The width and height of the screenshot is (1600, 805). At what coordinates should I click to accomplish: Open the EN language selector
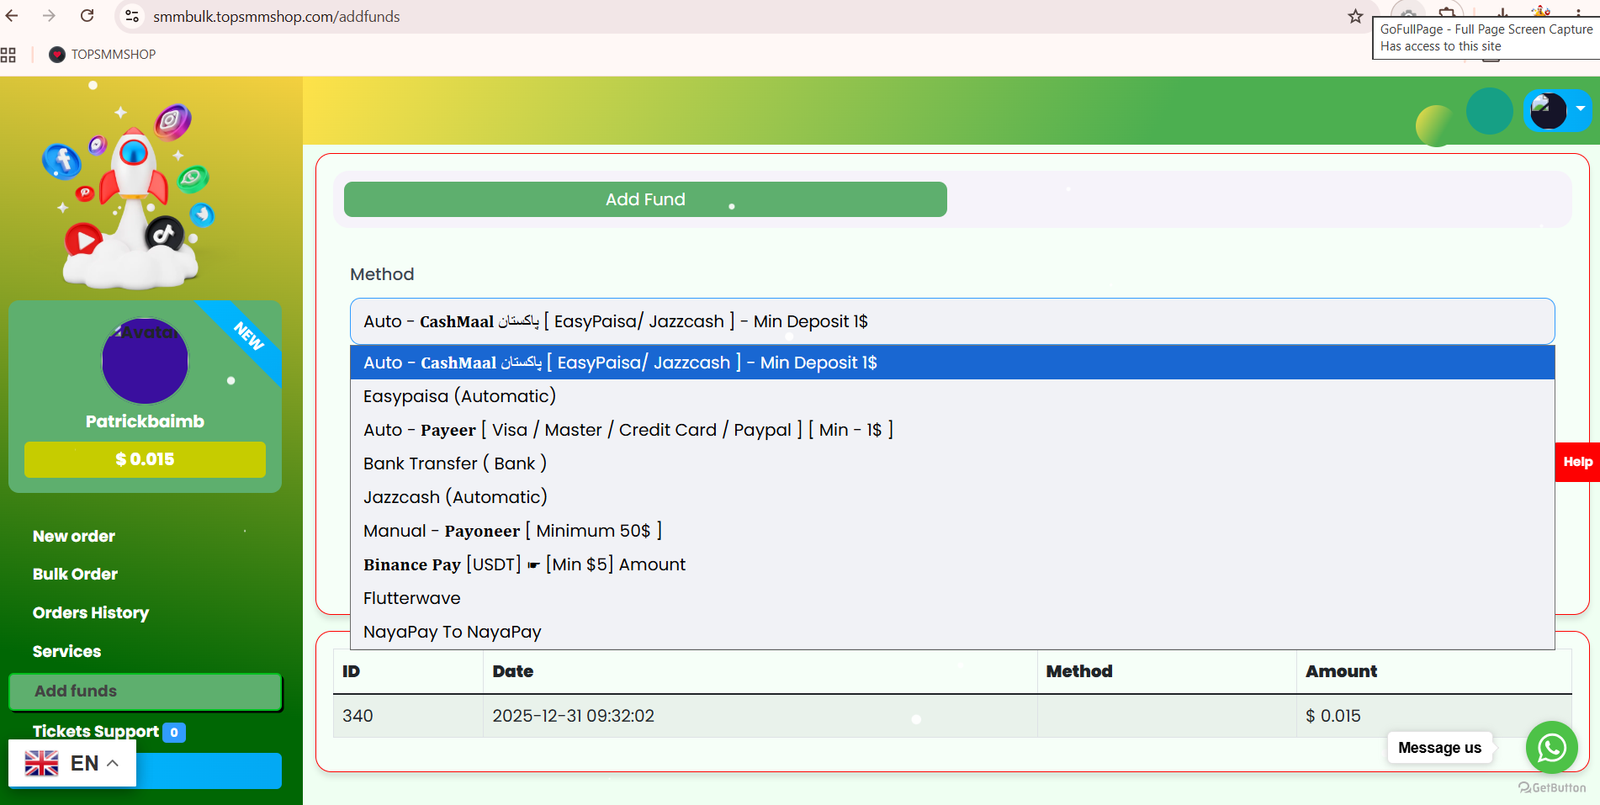(72, 763)
